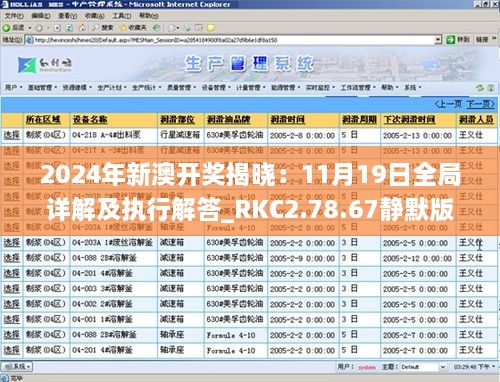Click the Search magnifier toolbar icon
This screenshot has height=382, width=500.
(96, 28)
